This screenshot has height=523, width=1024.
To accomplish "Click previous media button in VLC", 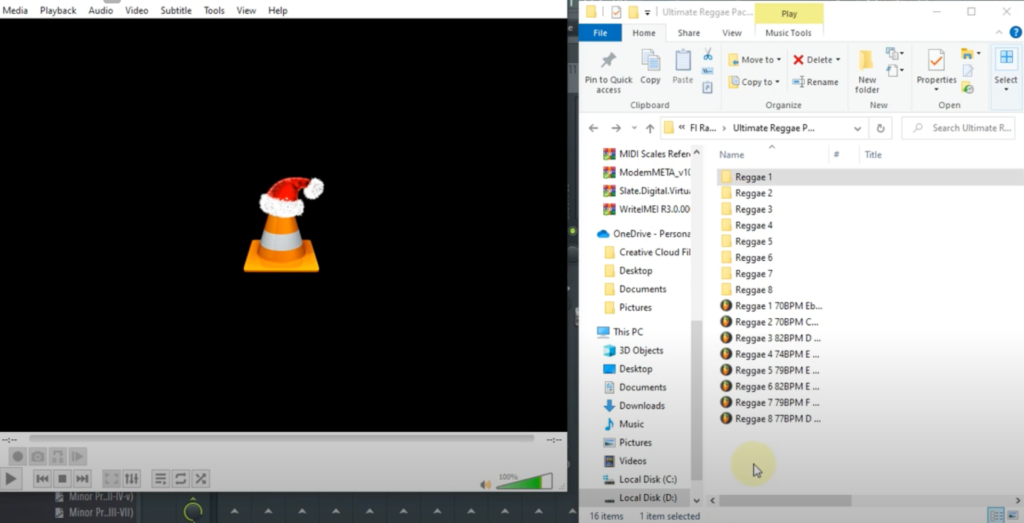I will point(42,479).
